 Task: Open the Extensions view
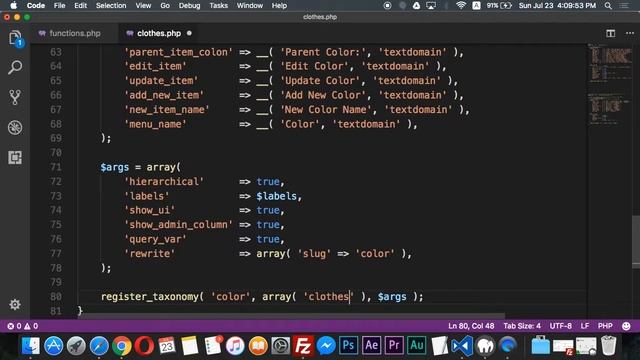[x=15, y=158]
